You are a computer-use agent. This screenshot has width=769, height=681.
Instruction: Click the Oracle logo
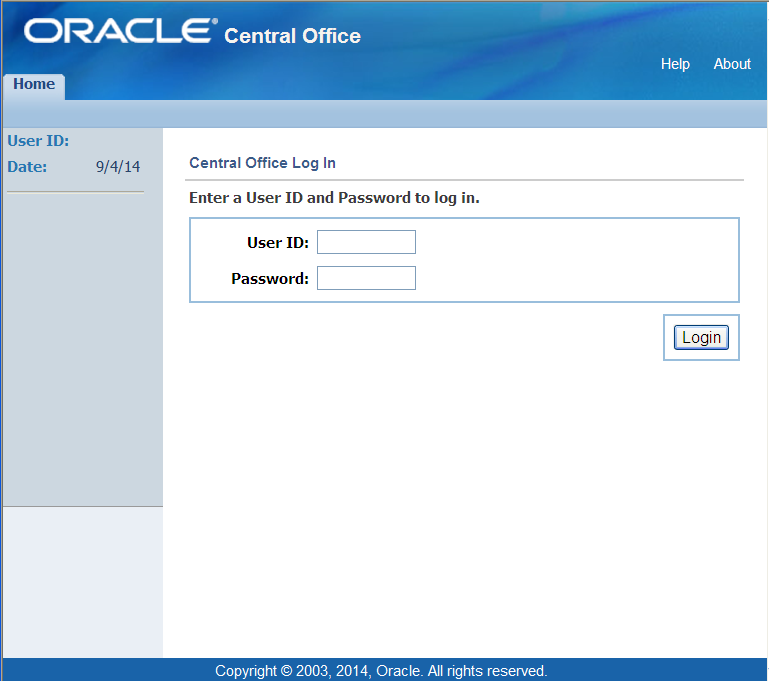click(x=121, y=31)
